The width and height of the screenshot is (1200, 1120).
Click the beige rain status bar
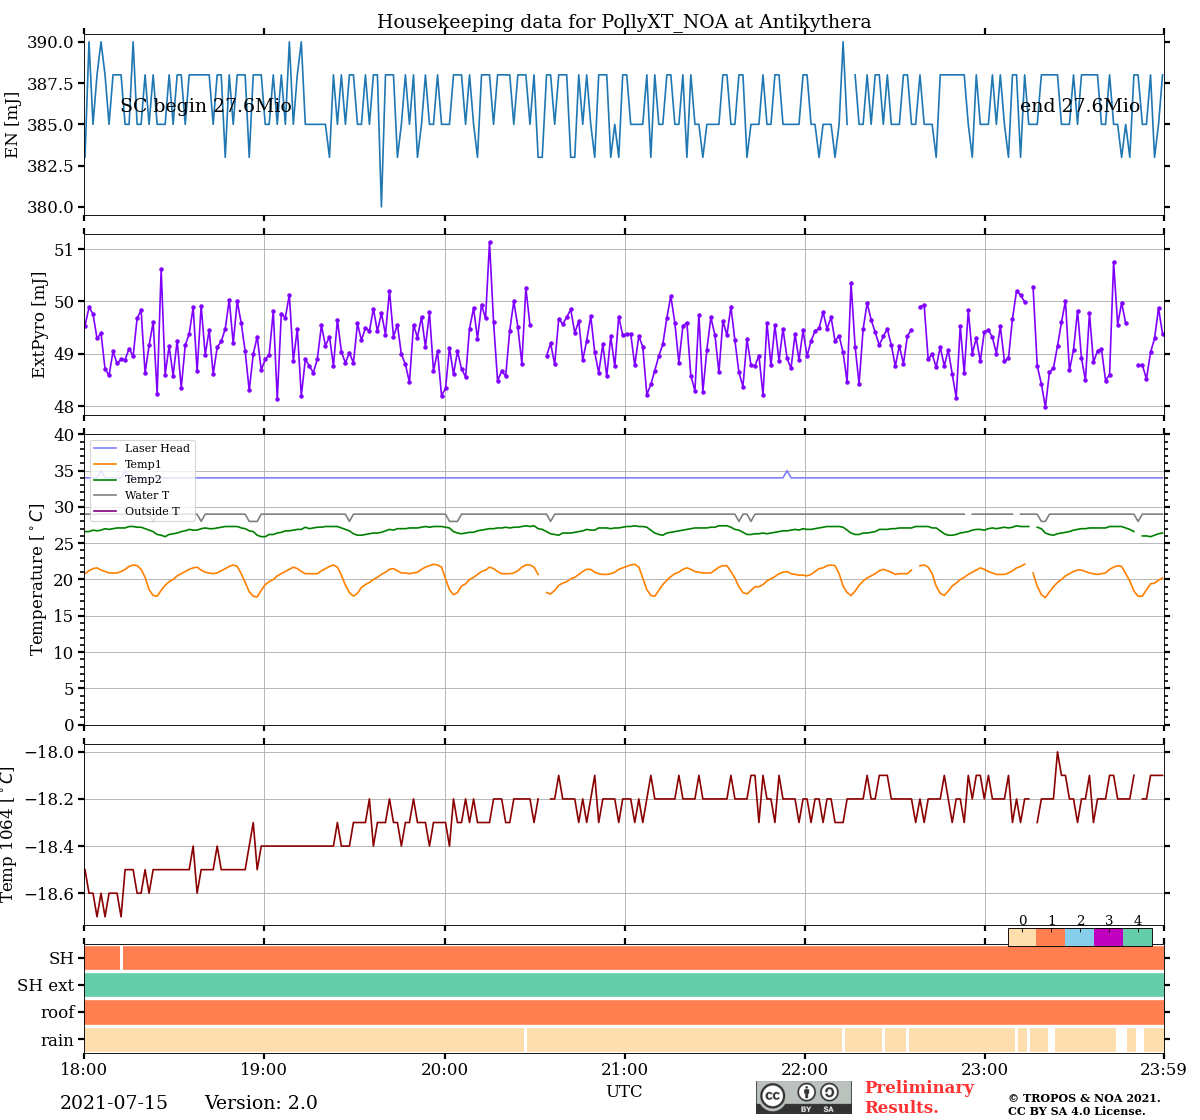click(624, 1039)
